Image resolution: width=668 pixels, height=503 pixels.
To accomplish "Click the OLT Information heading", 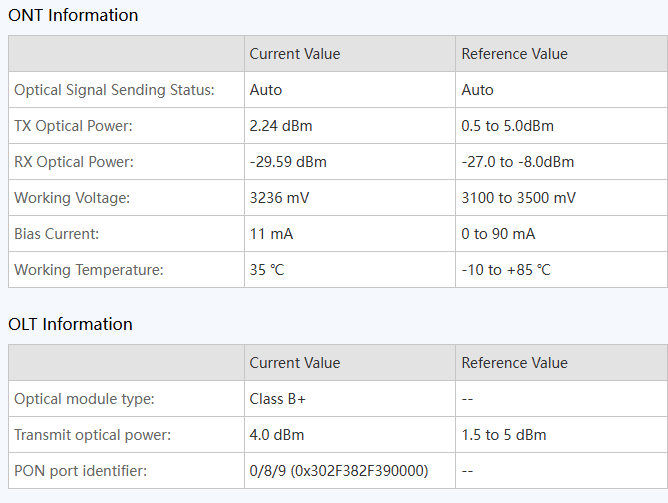I will 70,324.
